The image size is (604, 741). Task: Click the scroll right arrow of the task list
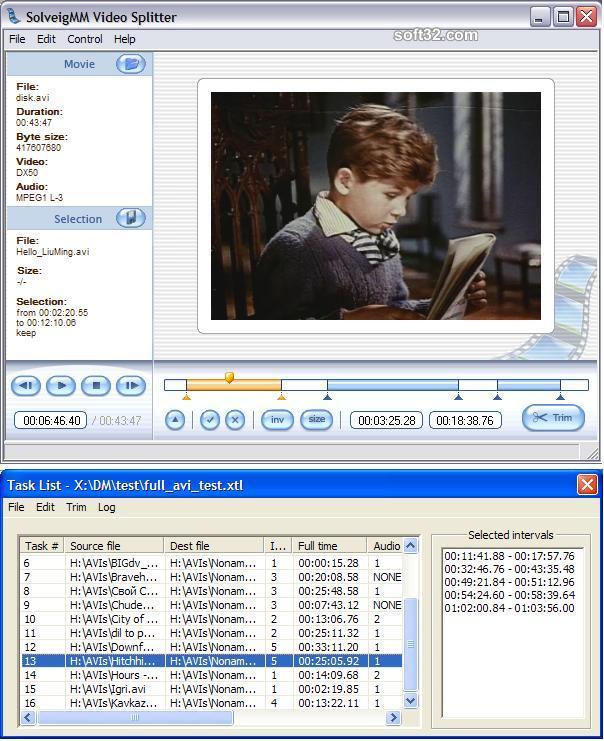(393, 717)
